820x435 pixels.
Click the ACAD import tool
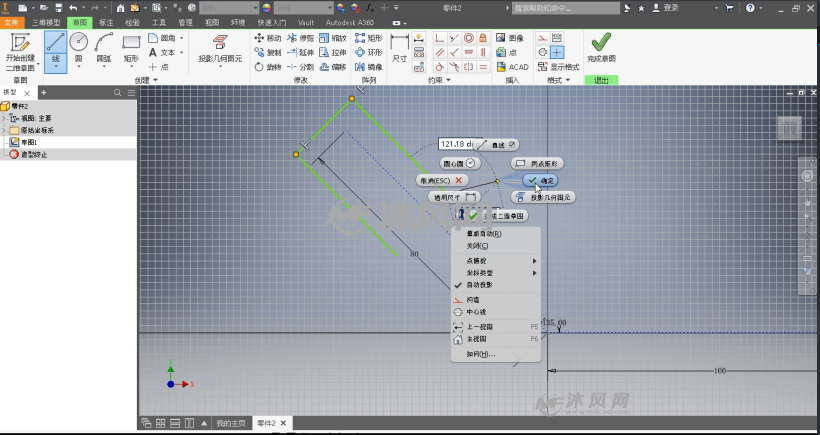(512, 67)
